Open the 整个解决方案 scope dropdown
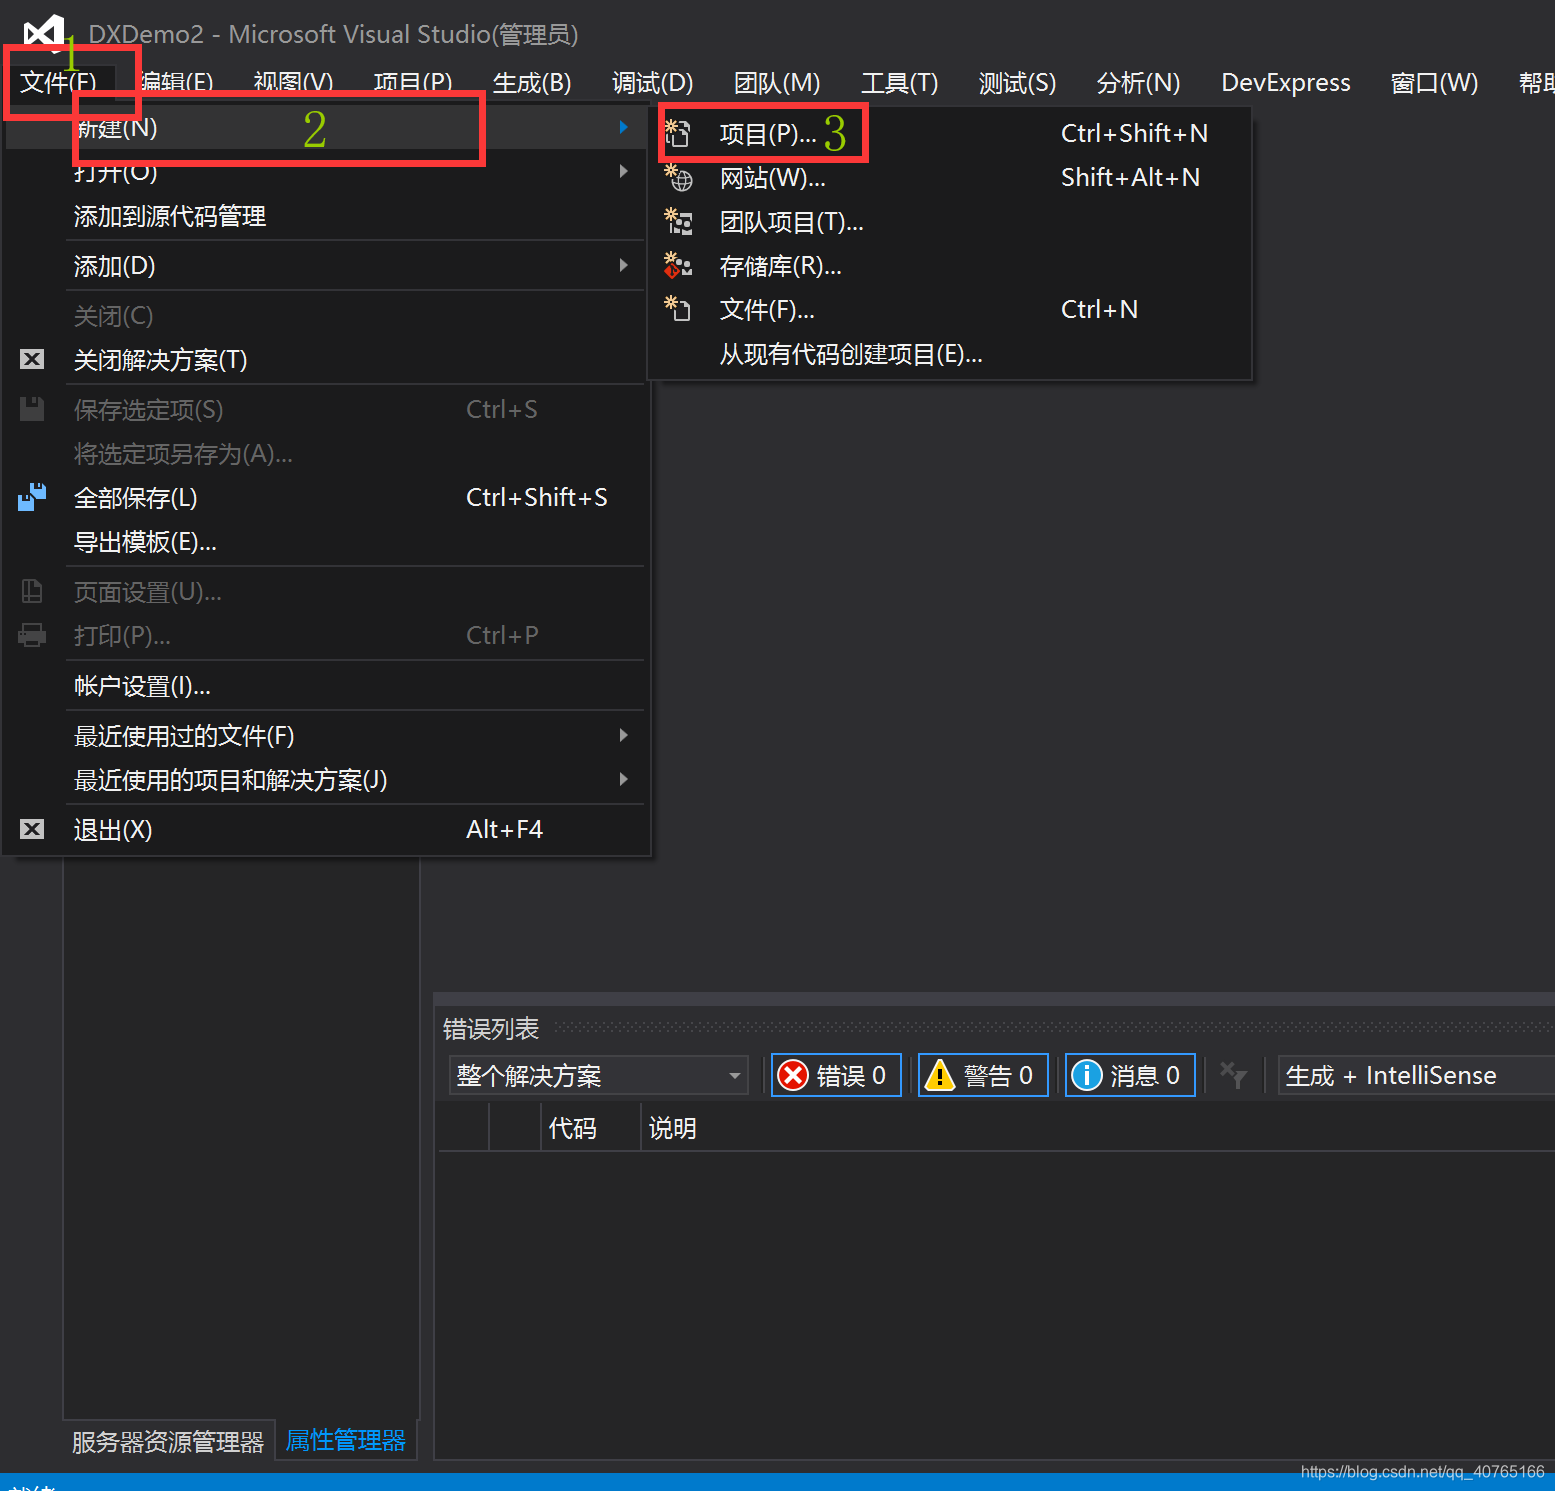The height and width of the screenshot is (1491, 1555). [598, 1075]
